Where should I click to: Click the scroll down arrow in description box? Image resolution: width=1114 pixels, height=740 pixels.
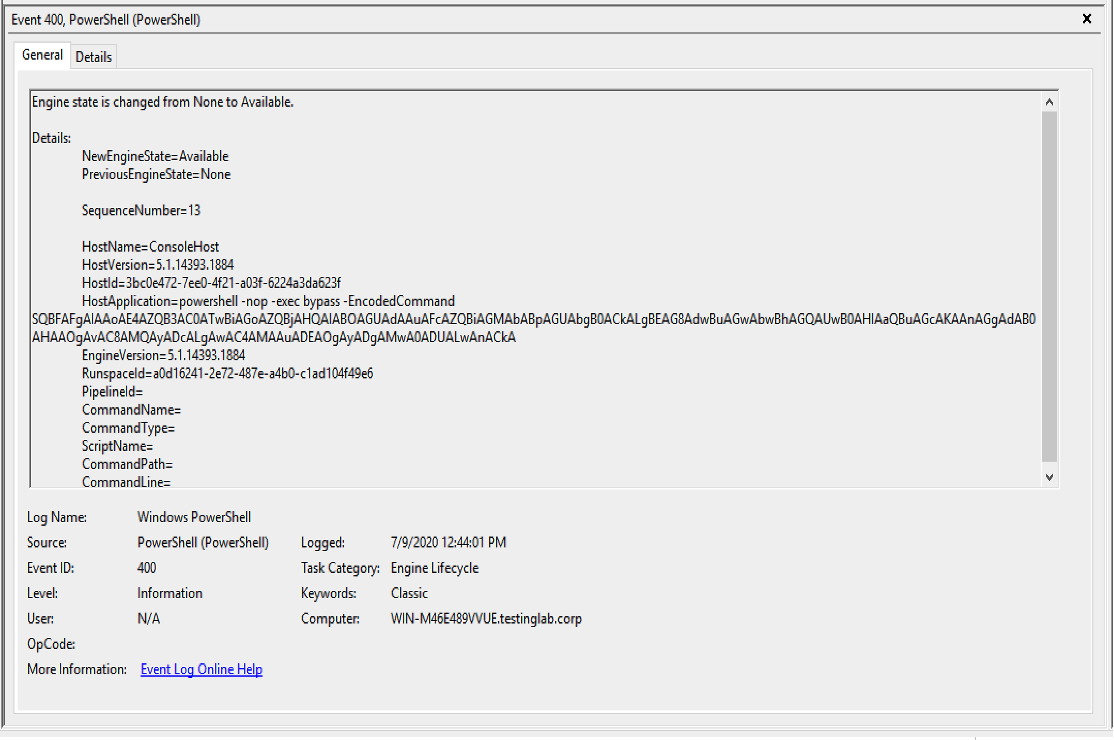[1049, 478]
